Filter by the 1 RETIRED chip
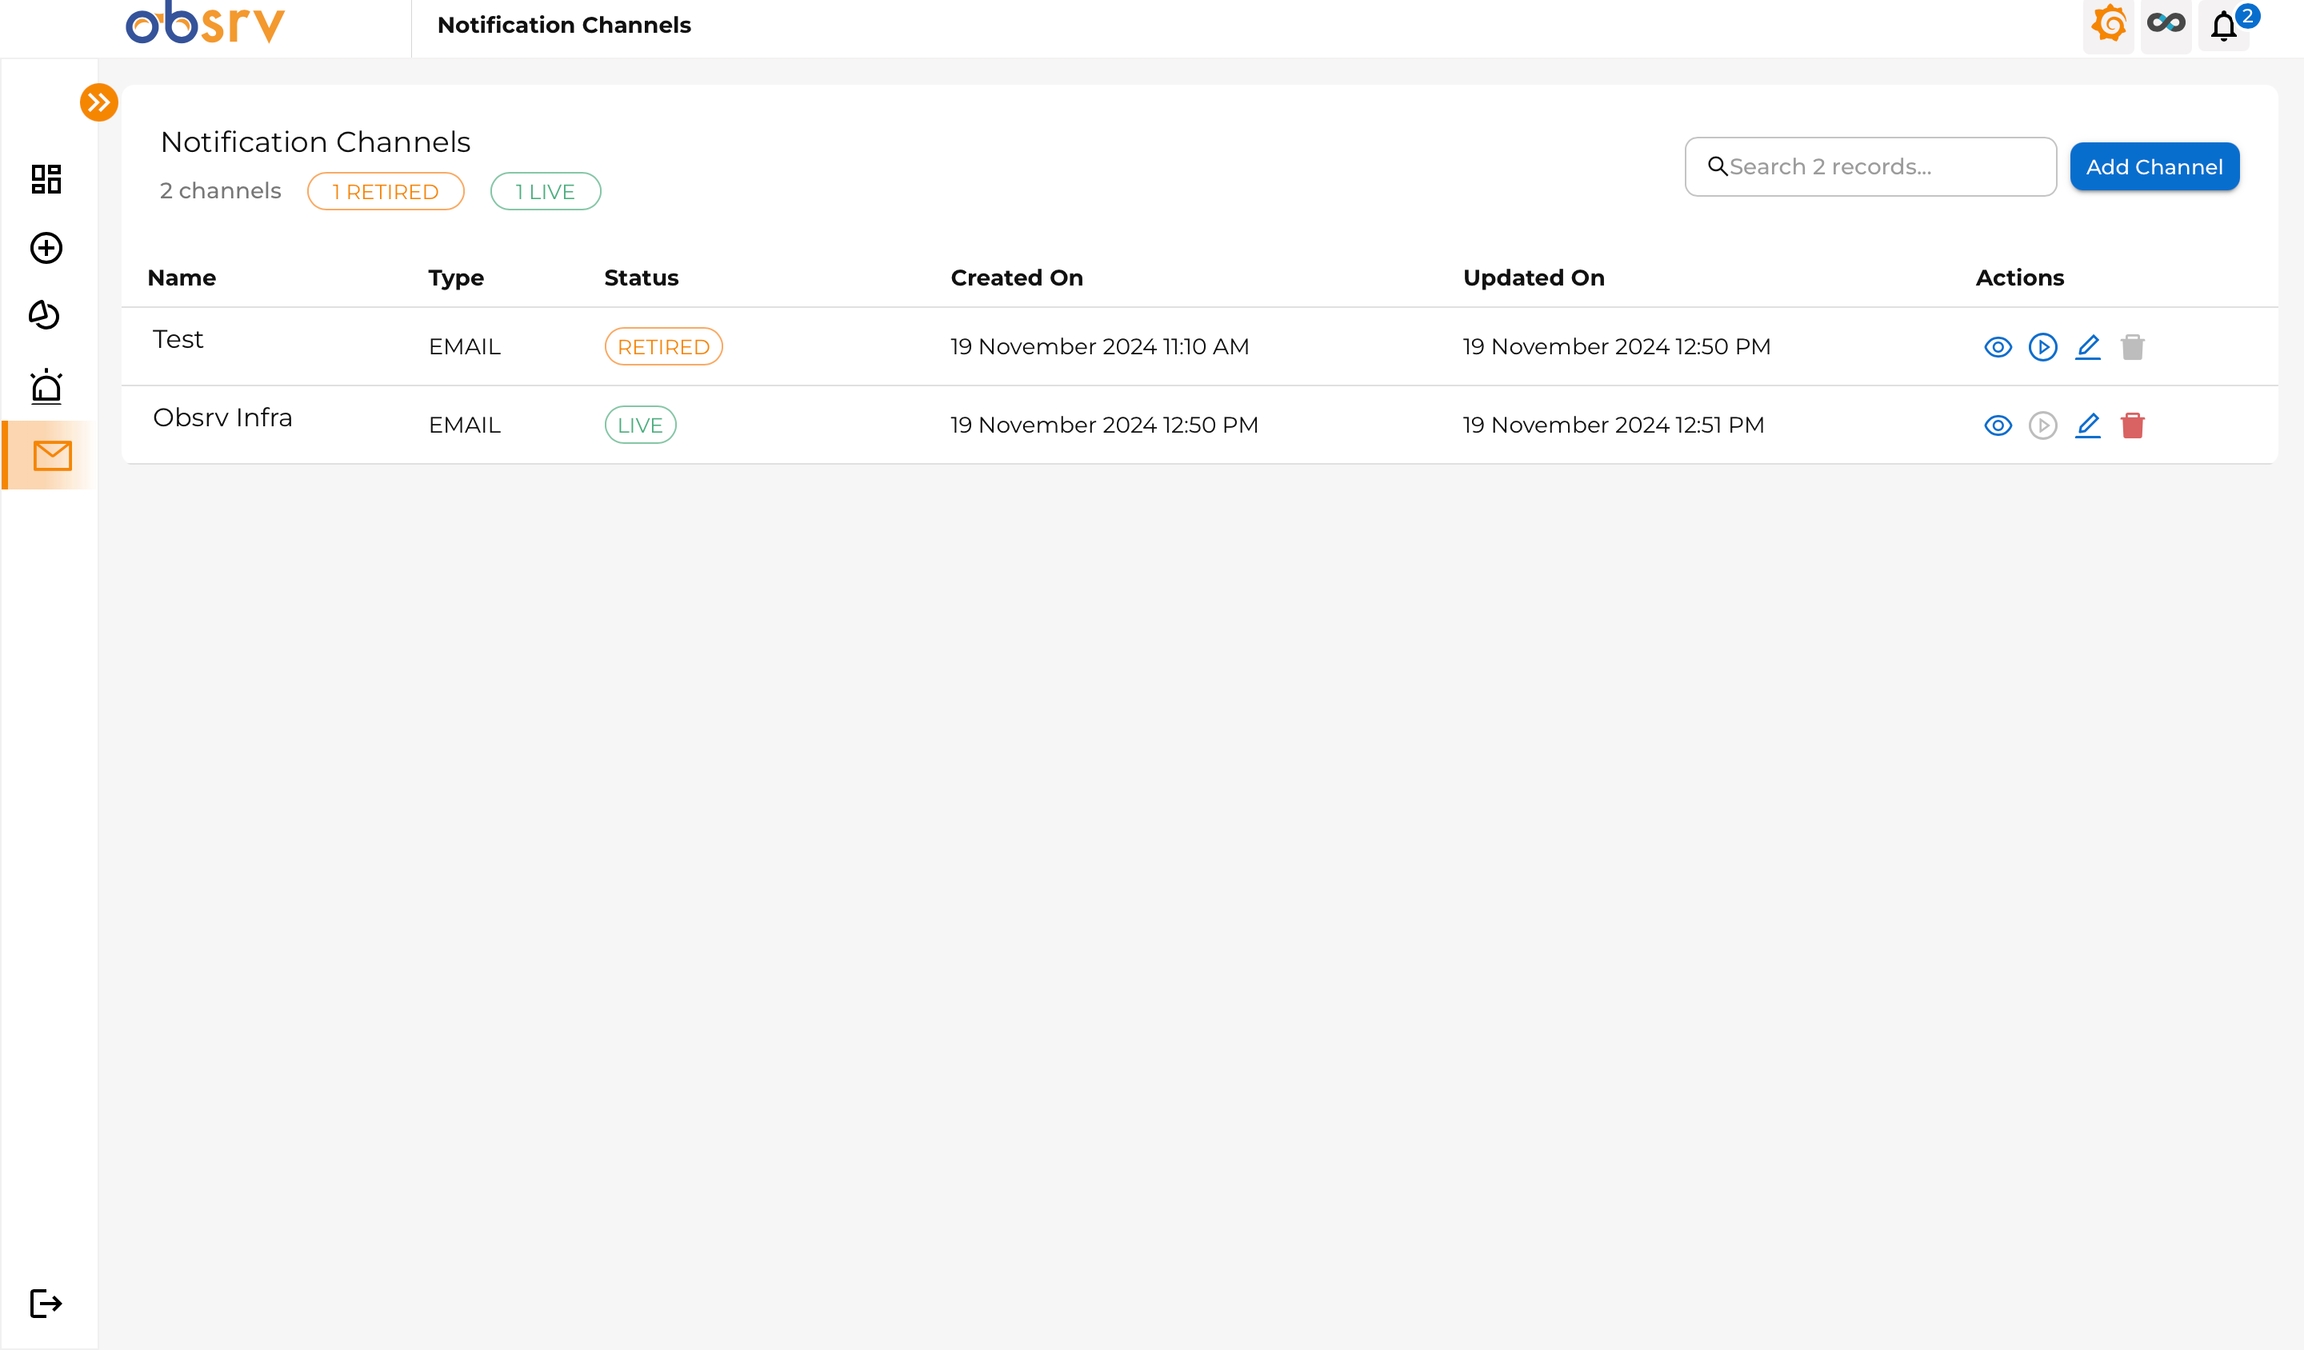Screen dimensions: 2304x1350 click(x=385, y=191)
